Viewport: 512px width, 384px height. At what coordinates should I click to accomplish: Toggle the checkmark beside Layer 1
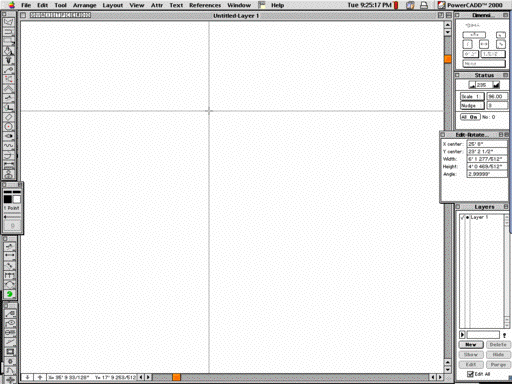[x=462, y=217]
